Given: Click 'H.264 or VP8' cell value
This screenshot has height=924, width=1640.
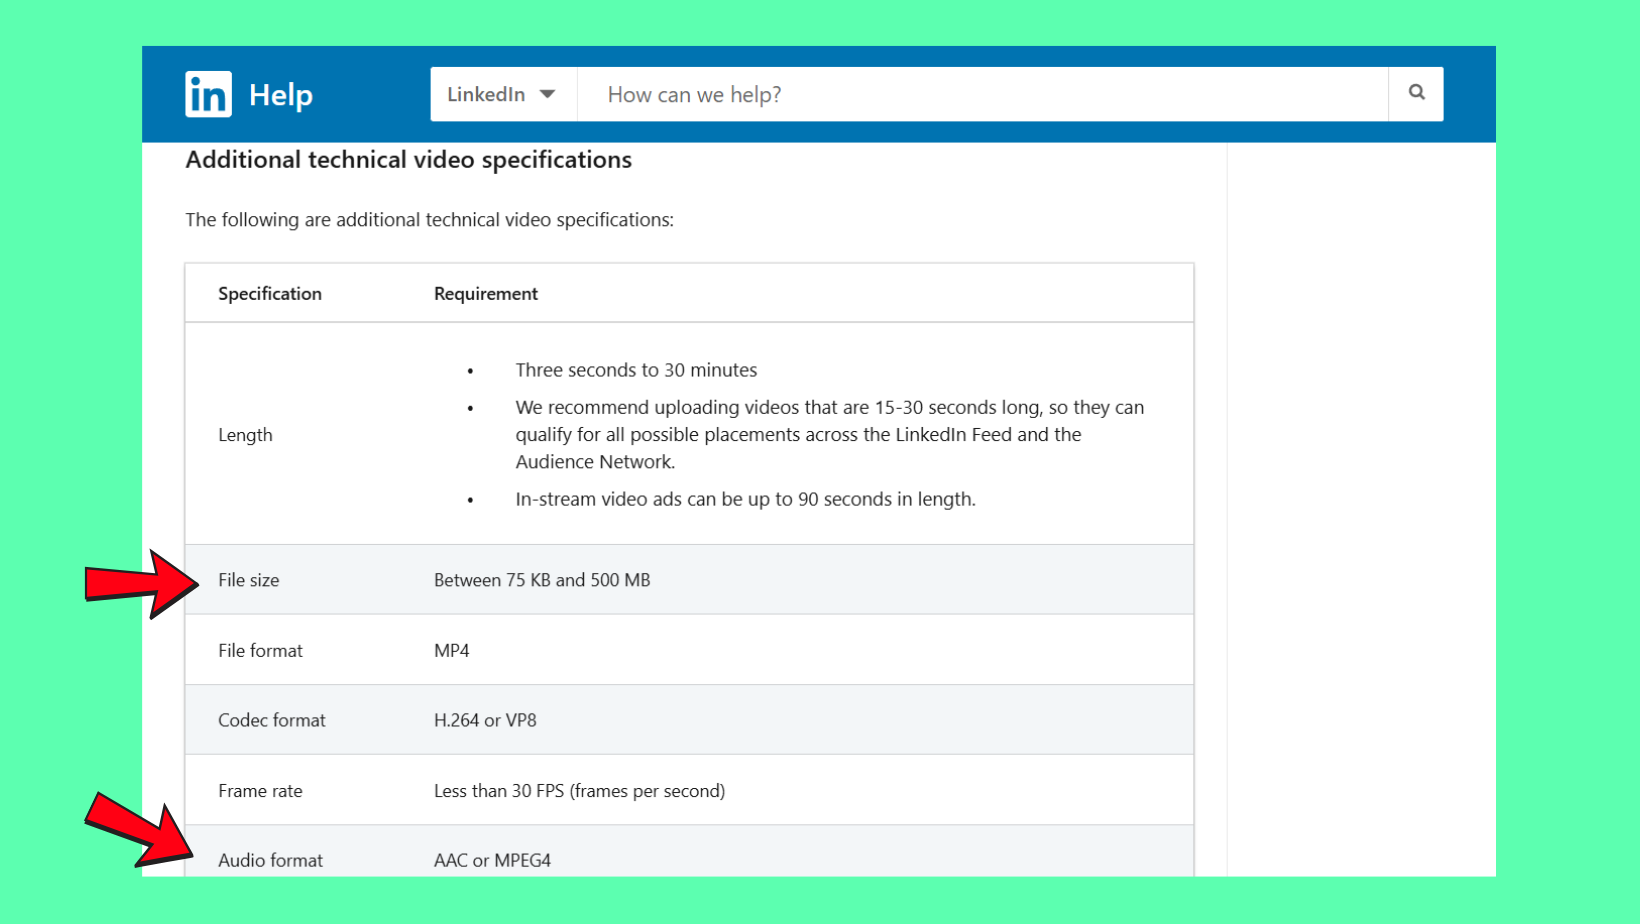Looking at the screenshot, I should (485, 720).
